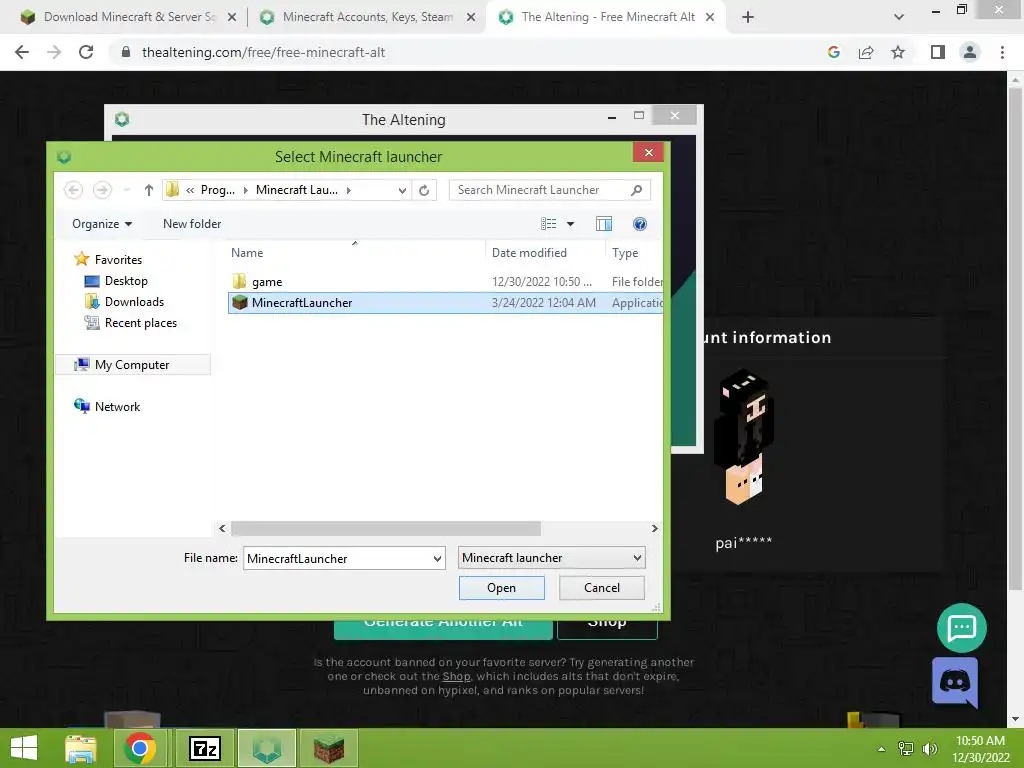Open the Chrome profile icon

tap(970, 52)
